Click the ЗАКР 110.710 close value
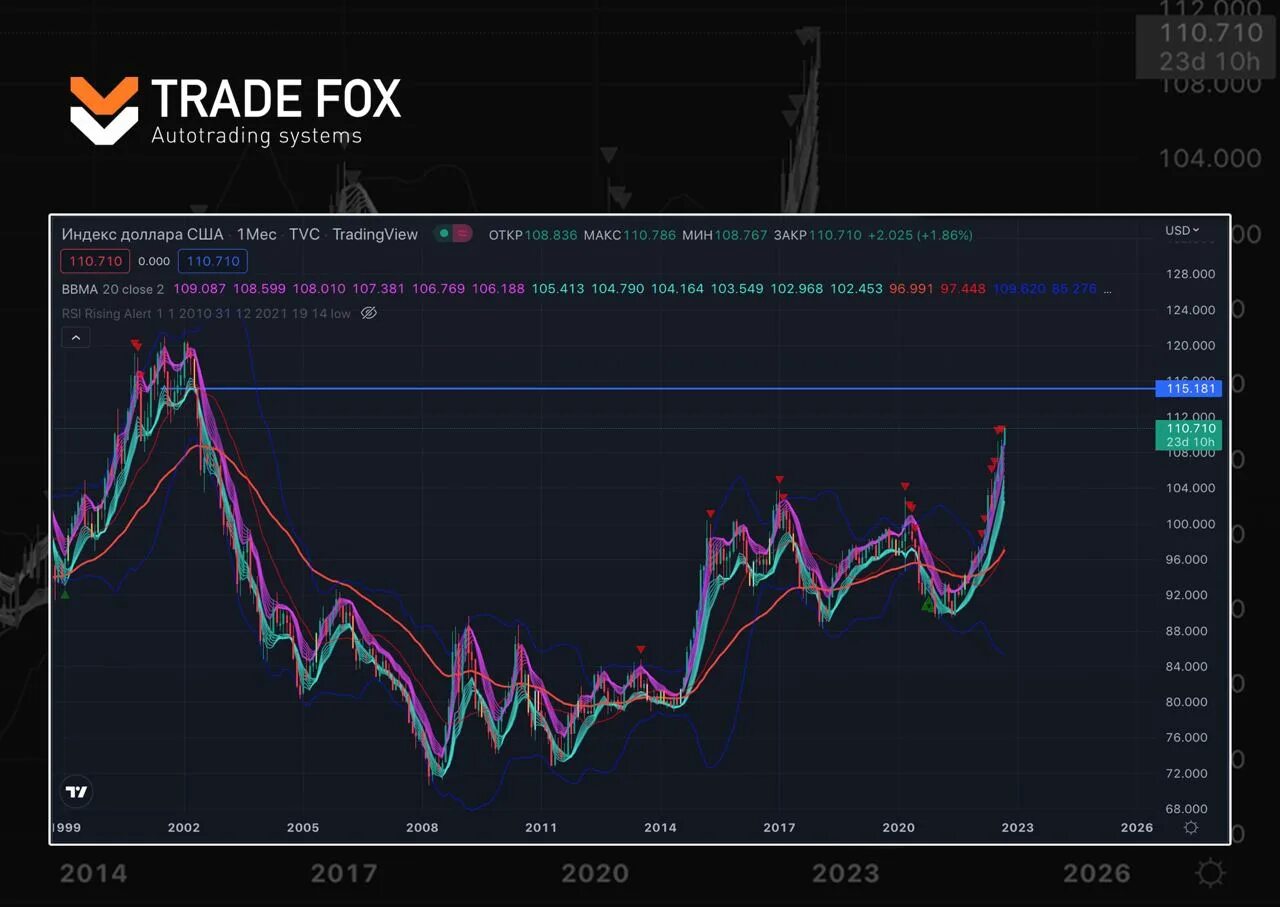Image resolution: width=1280 pixels, height=907 pixels. (817, 235)
